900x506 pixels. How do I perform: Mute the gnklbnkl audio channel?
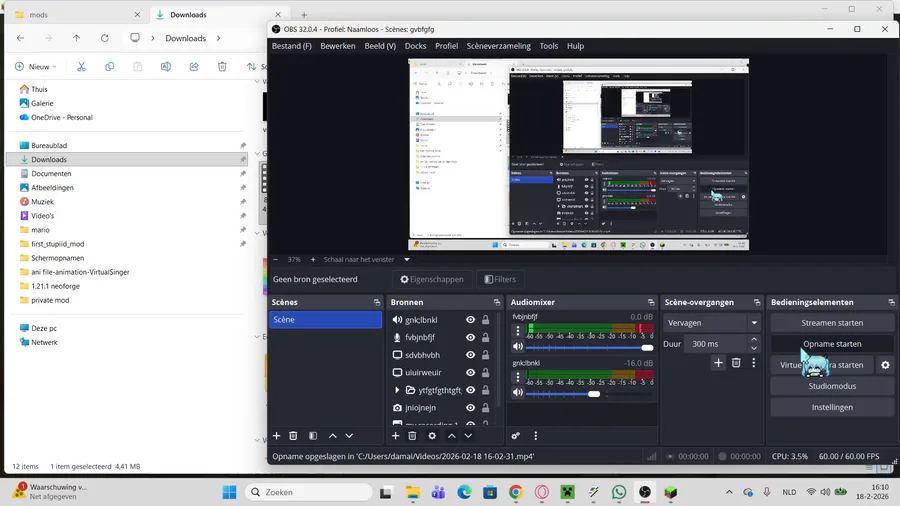tap(518, 392)
